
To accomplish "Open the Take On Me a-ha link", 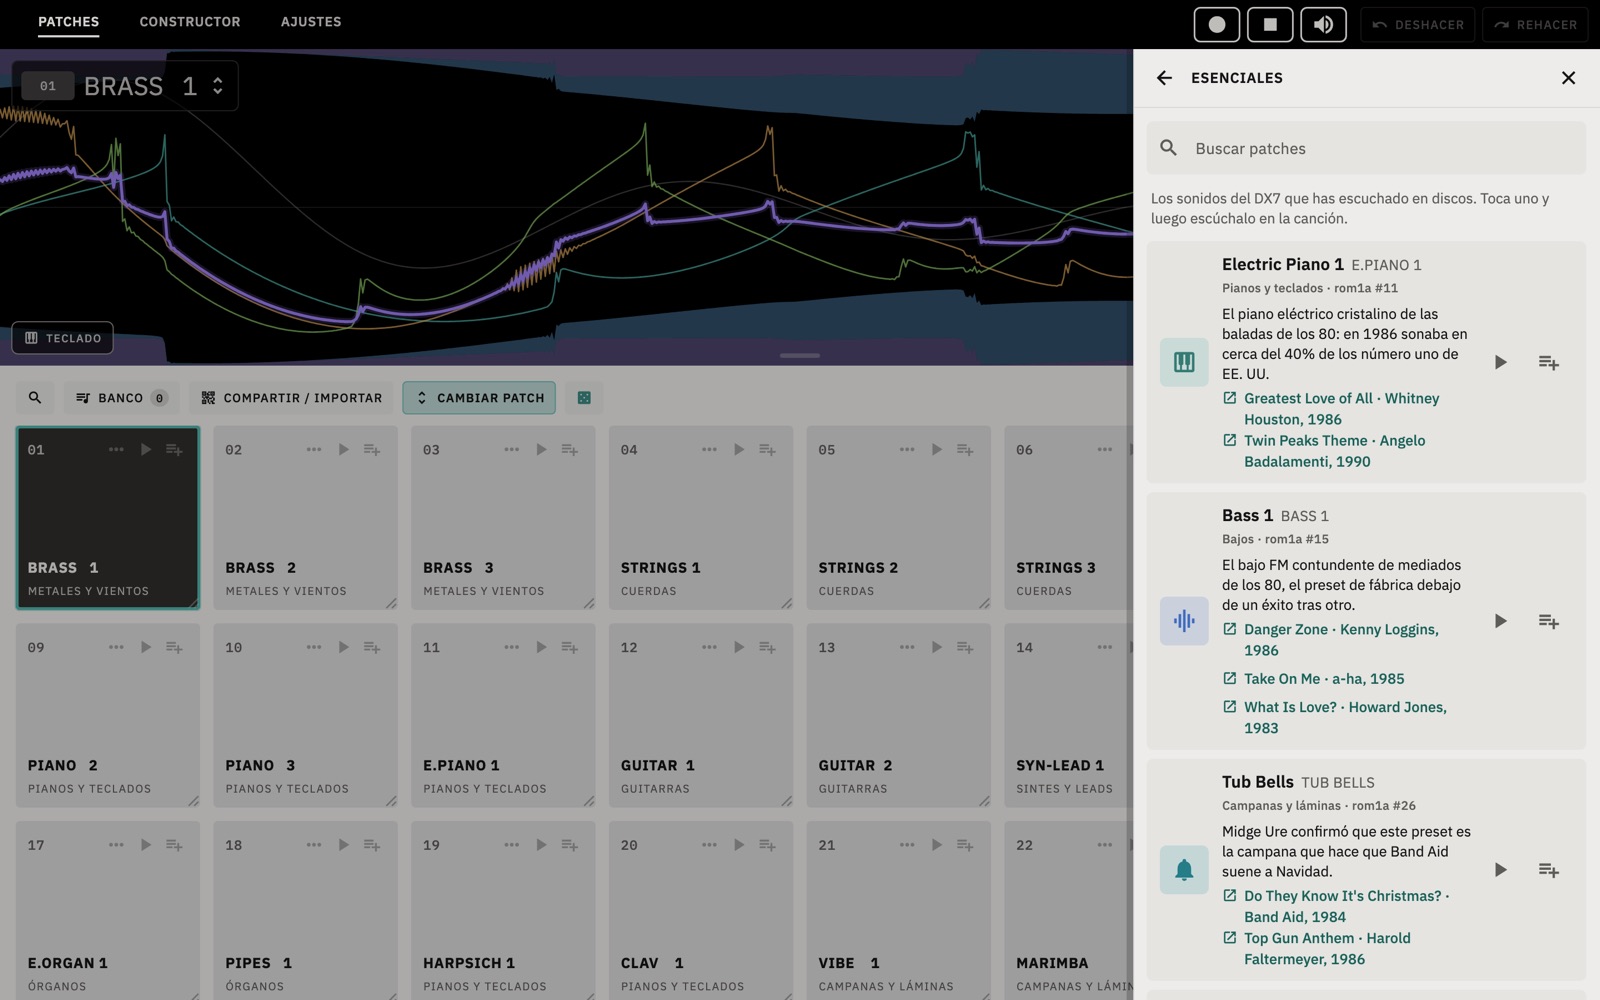I will 1314,678.
